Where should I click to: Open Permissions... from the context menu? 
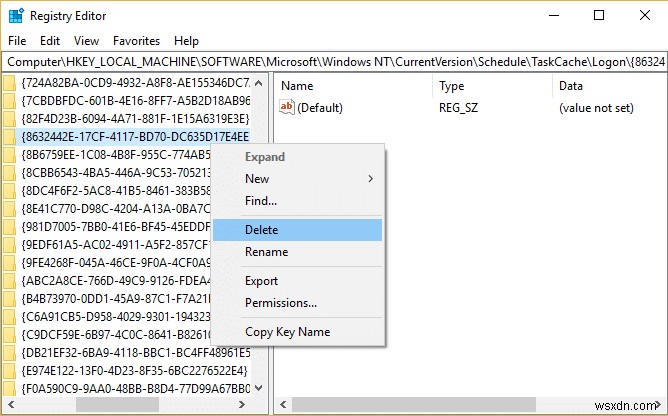coord(298,303)
